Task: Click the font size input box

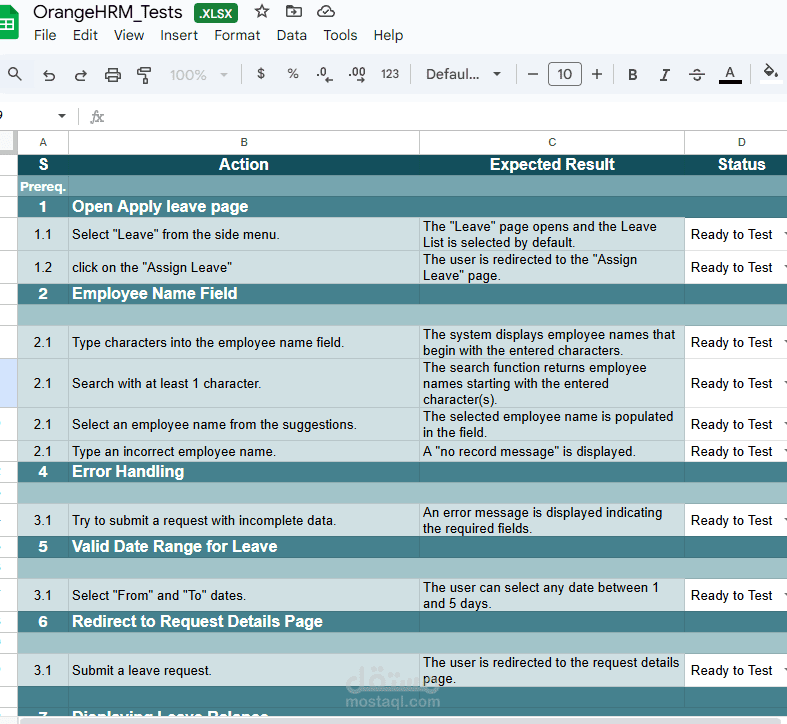Action: tap(565, 74)
